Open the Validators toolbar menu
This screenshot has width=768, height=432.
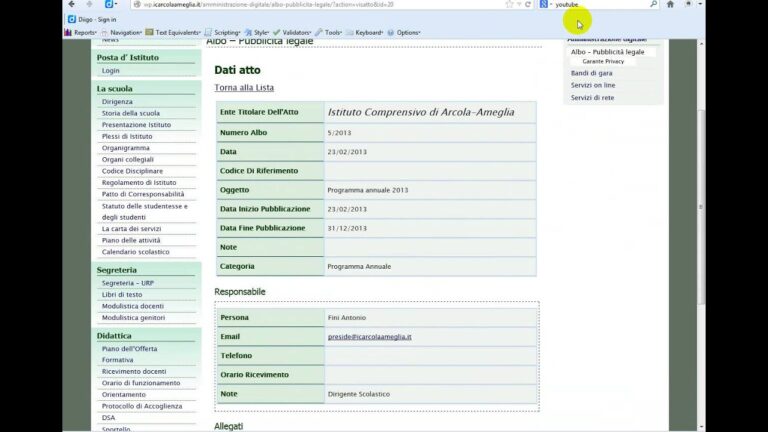coord(292,32)
